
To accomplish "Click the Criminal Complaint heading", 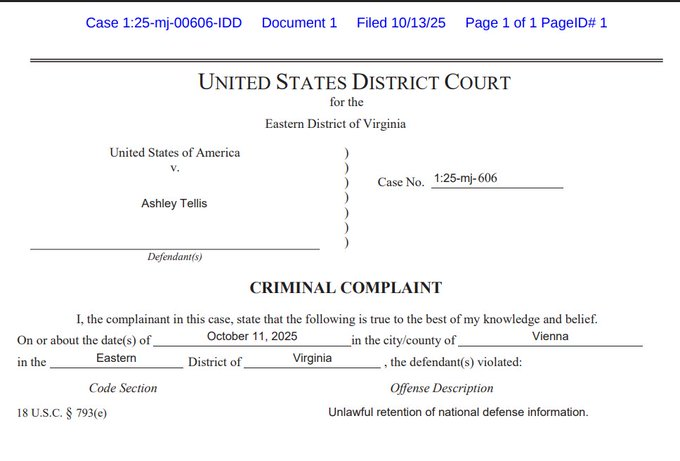I will click(346, 288).
